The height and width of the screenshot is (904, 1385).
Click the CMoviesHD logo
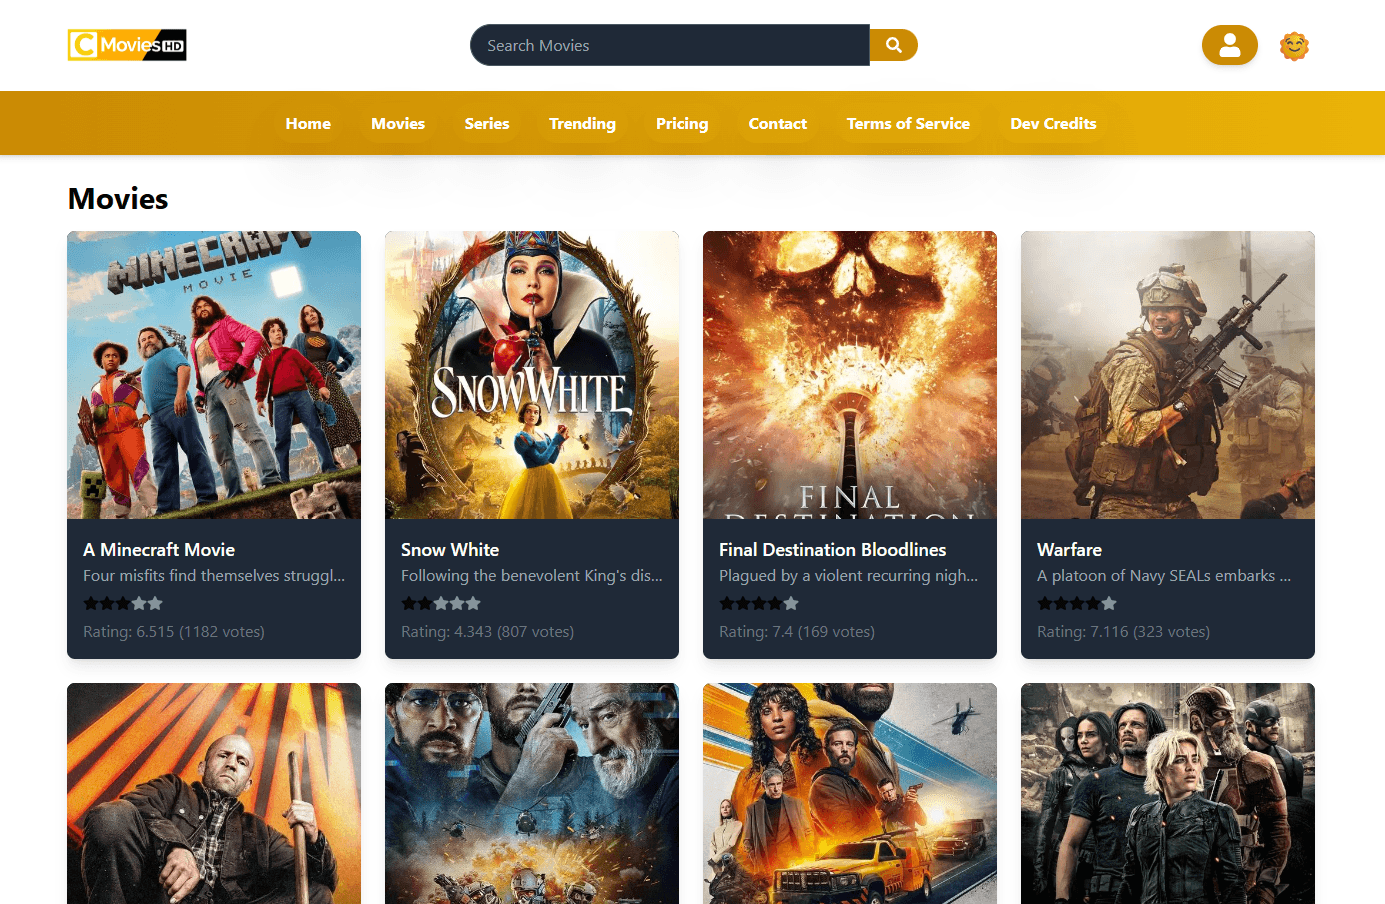point(126,45)
